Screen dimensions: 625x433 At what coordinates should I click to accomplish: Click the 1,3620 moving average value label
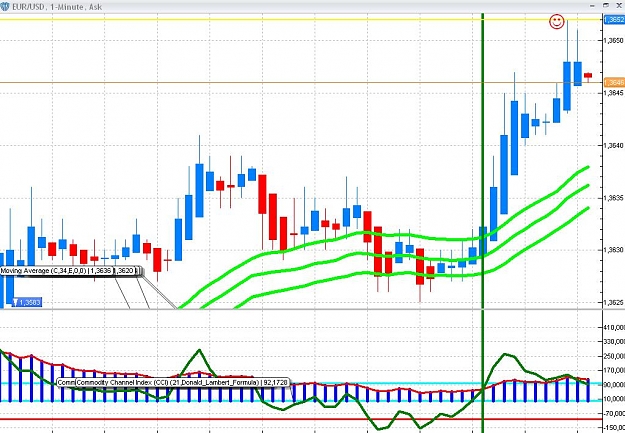(x=126, y=271)
